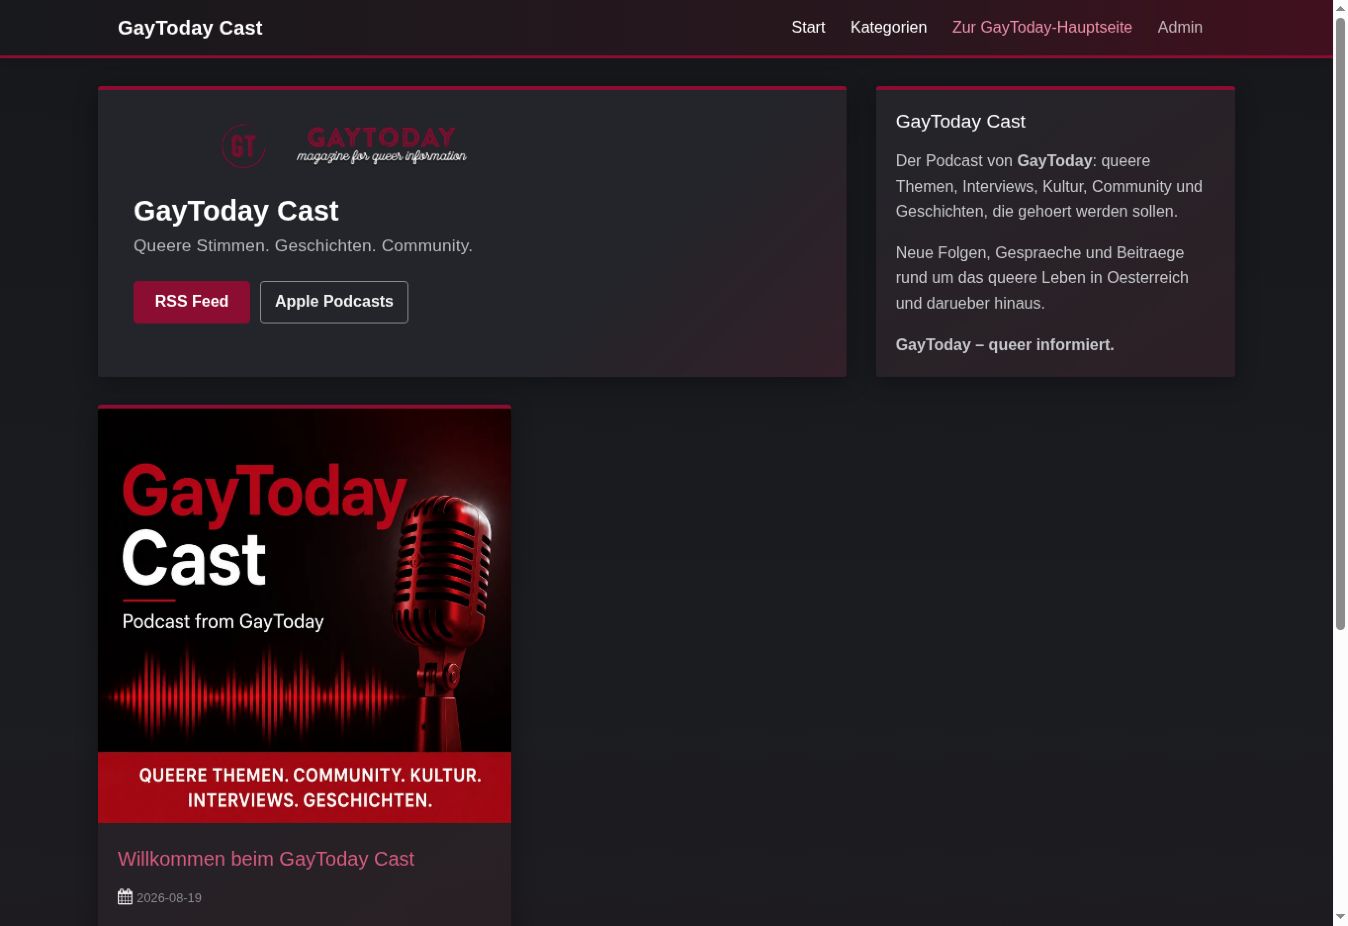
Task: Click the round GT logo icon
Action: coord(243,146)
